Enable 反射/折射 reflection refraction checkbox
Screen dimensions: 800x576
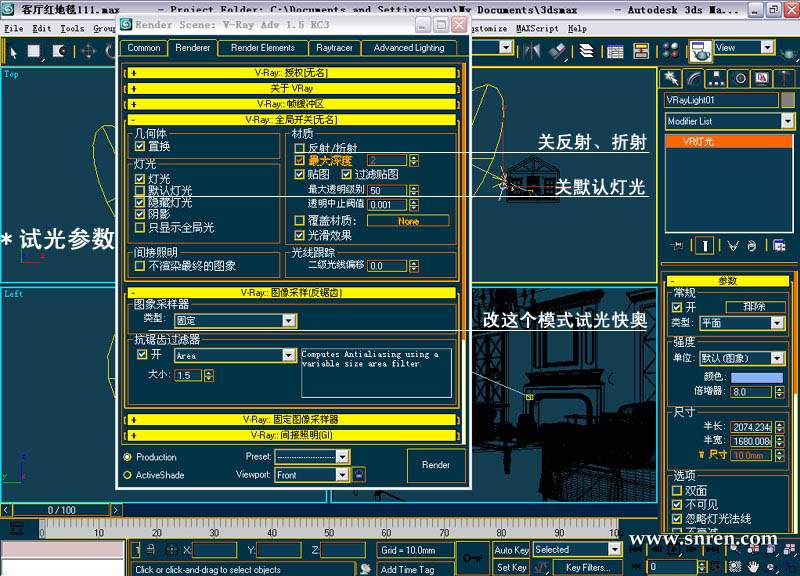pyautogui.click(x=299, y=148)
